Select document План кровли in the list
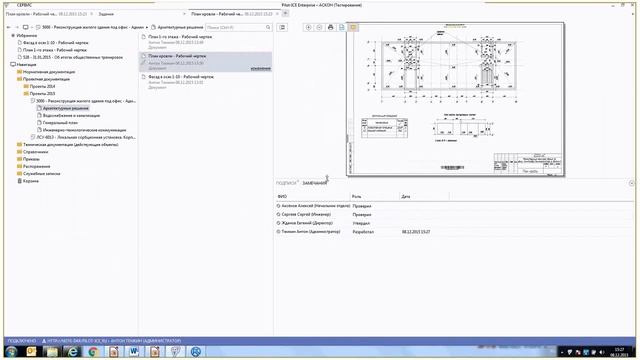 (x=206, y=62)
